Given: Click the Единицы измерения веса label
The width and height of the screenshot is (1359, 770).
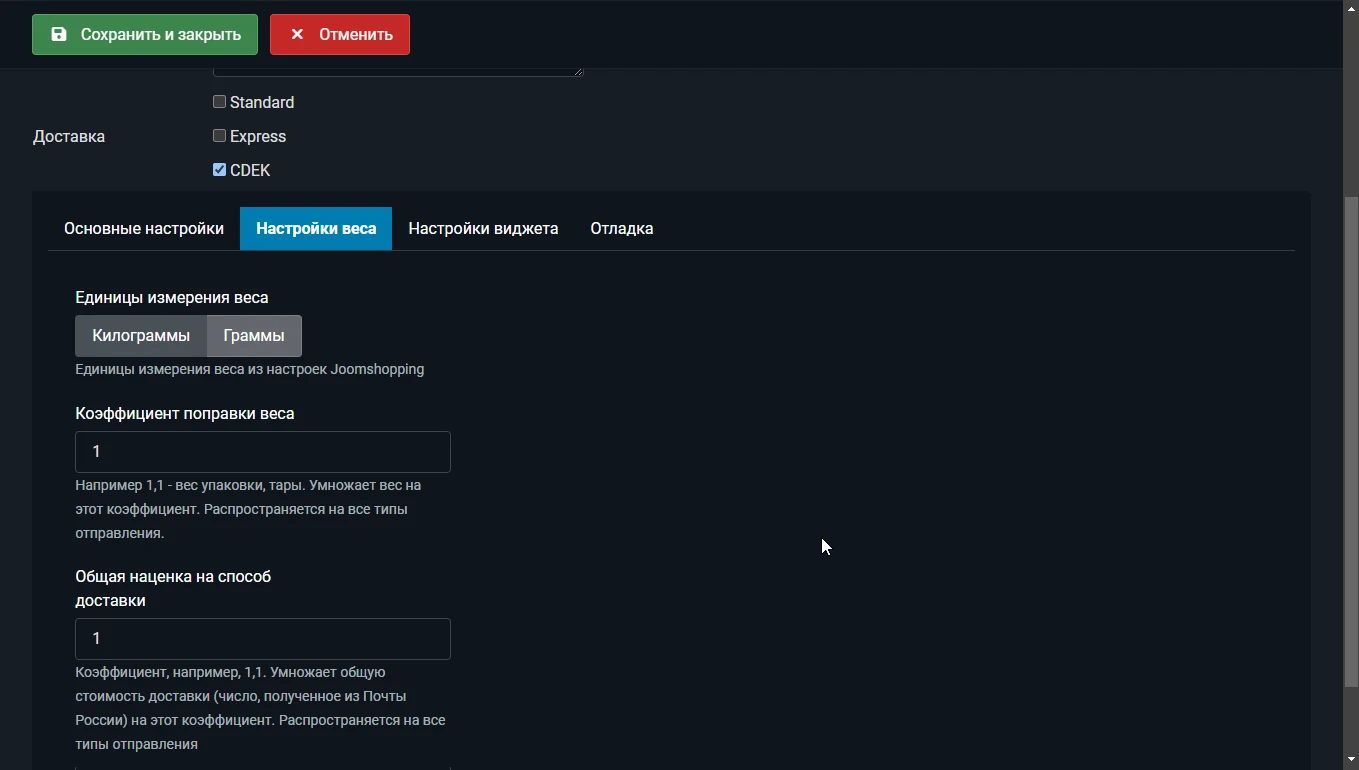Looking at the screenshot, I should pyautogui.click(x=172, y=298).
